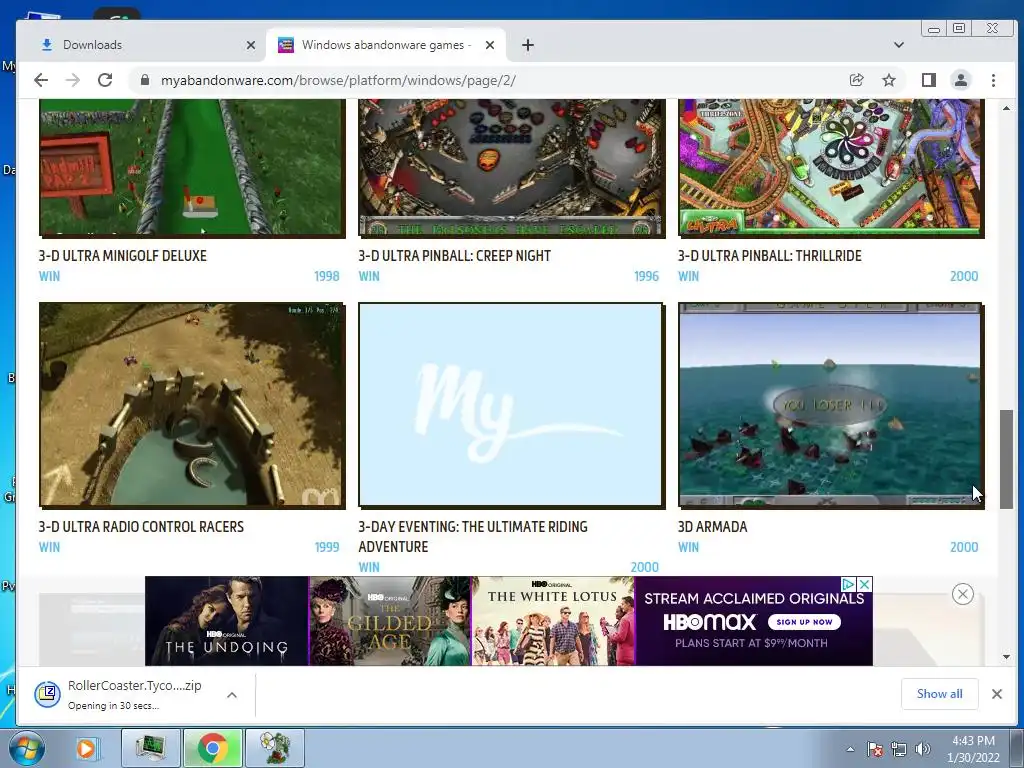
Task: Click Chrome icon in taskbar
Action: click(213, 748)
